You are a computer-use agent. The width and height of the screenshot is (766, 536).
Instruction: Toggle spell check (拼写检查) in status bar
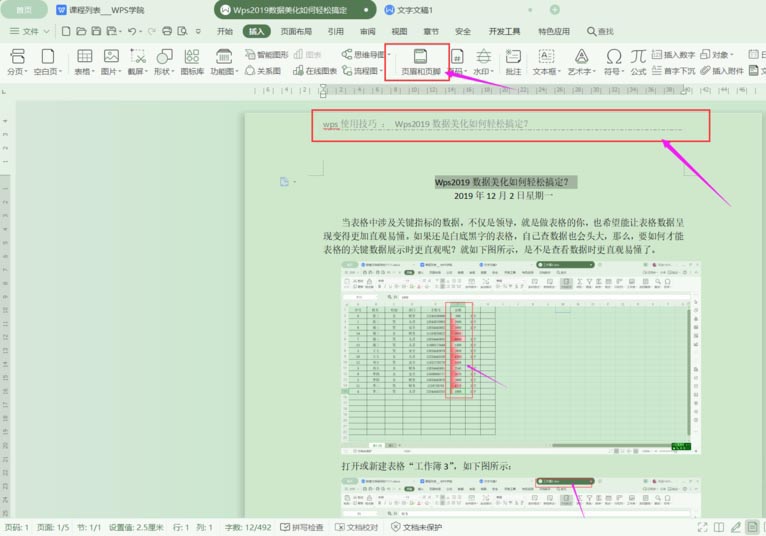coord(301,527)
